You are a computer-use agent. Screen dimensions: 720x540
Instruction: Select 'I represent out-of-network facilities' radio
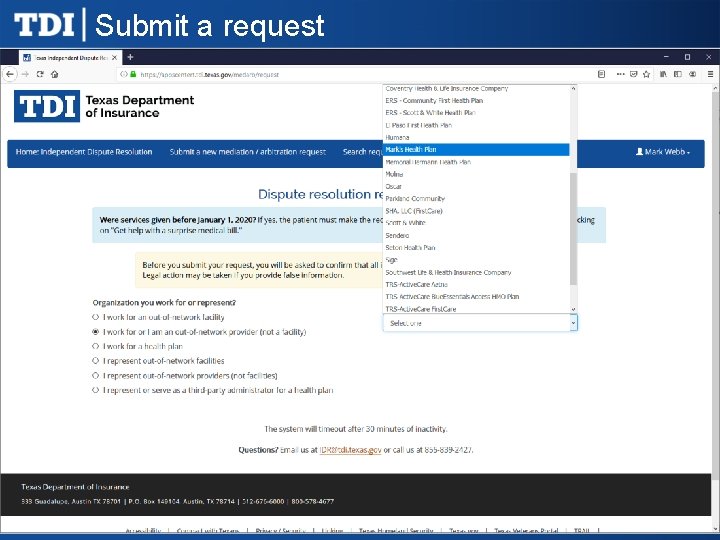point(96,361)
